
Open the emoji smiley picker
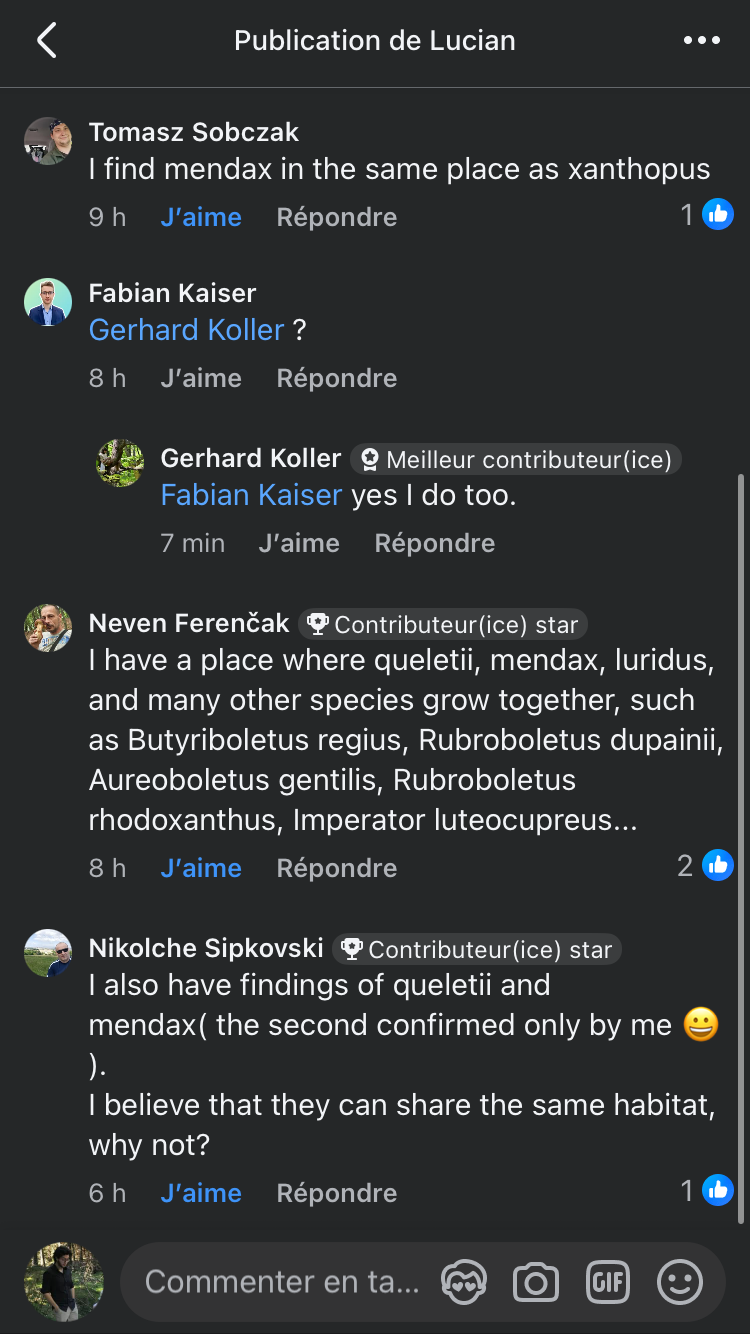point(679,1282)
